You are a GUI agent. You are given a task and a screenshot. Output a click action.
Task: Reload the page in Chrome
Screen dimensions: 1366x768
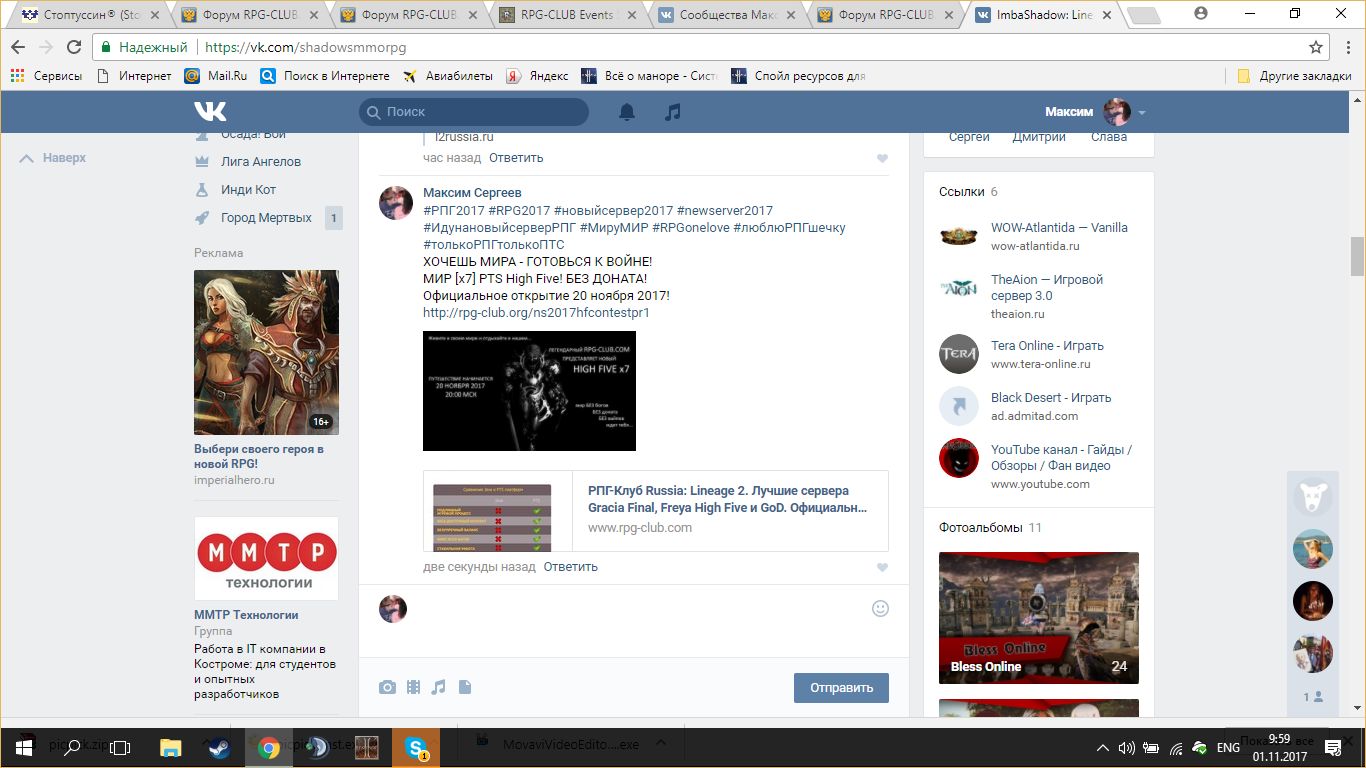point(73,47)
